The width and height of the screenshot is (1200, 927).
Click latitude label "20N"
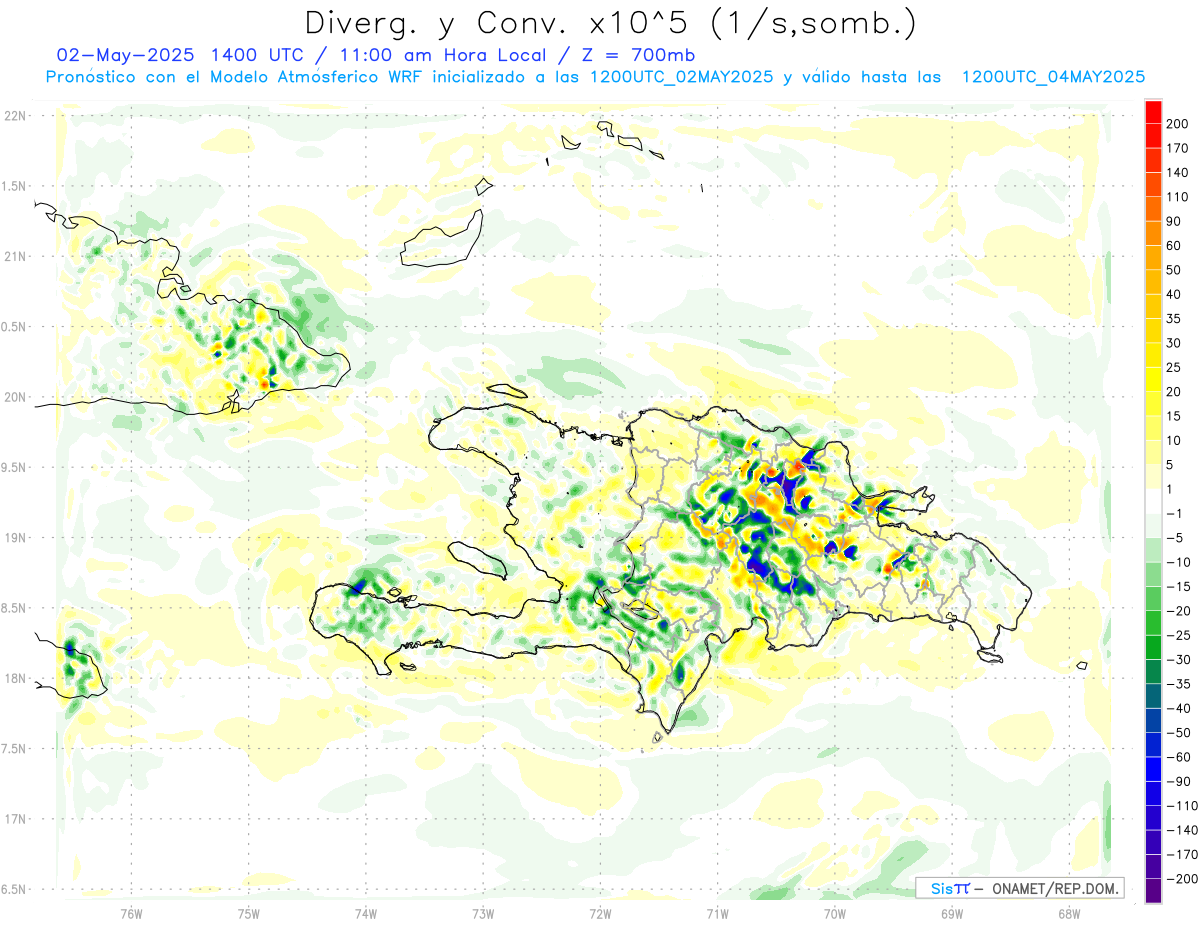(15, 397)
